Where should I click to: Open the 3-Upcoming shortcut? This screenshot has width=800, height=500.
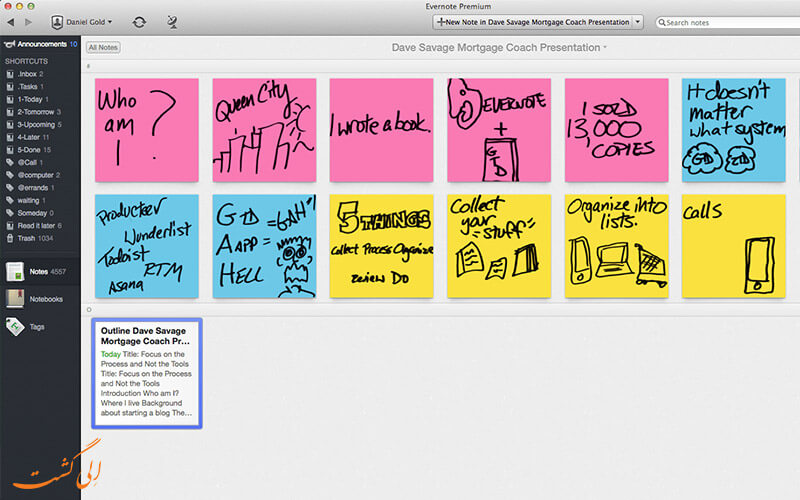click(x=34, y=124)
